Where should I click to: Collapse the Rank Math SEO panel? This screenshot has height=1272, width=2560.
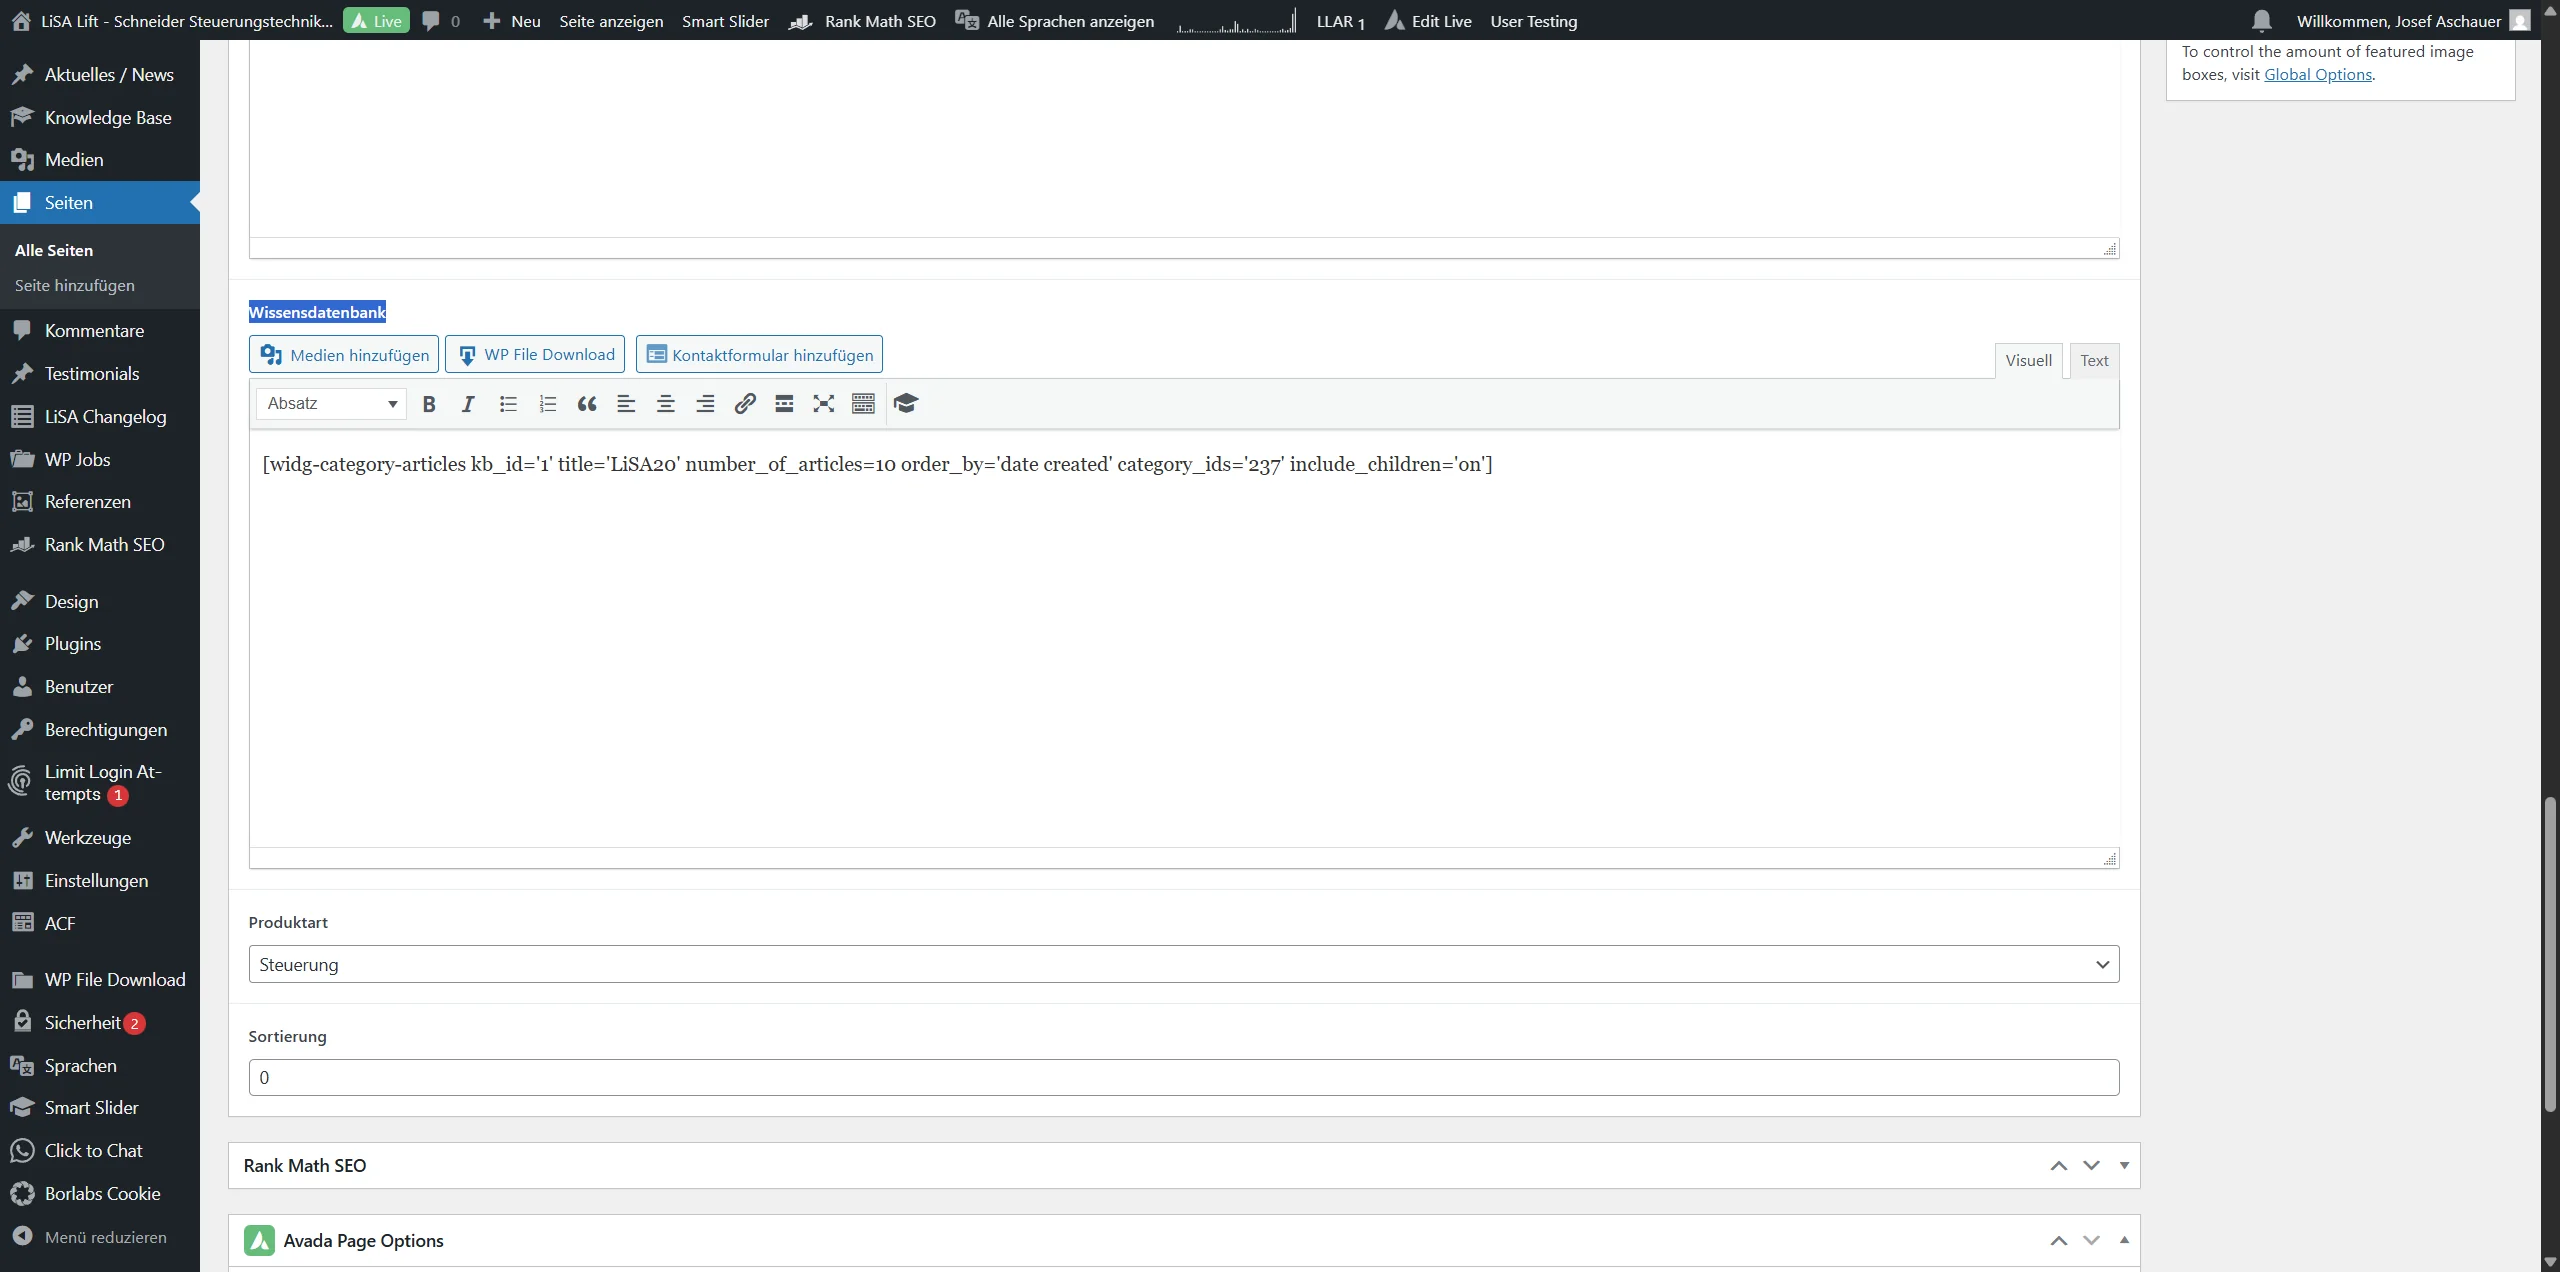2123,1165
